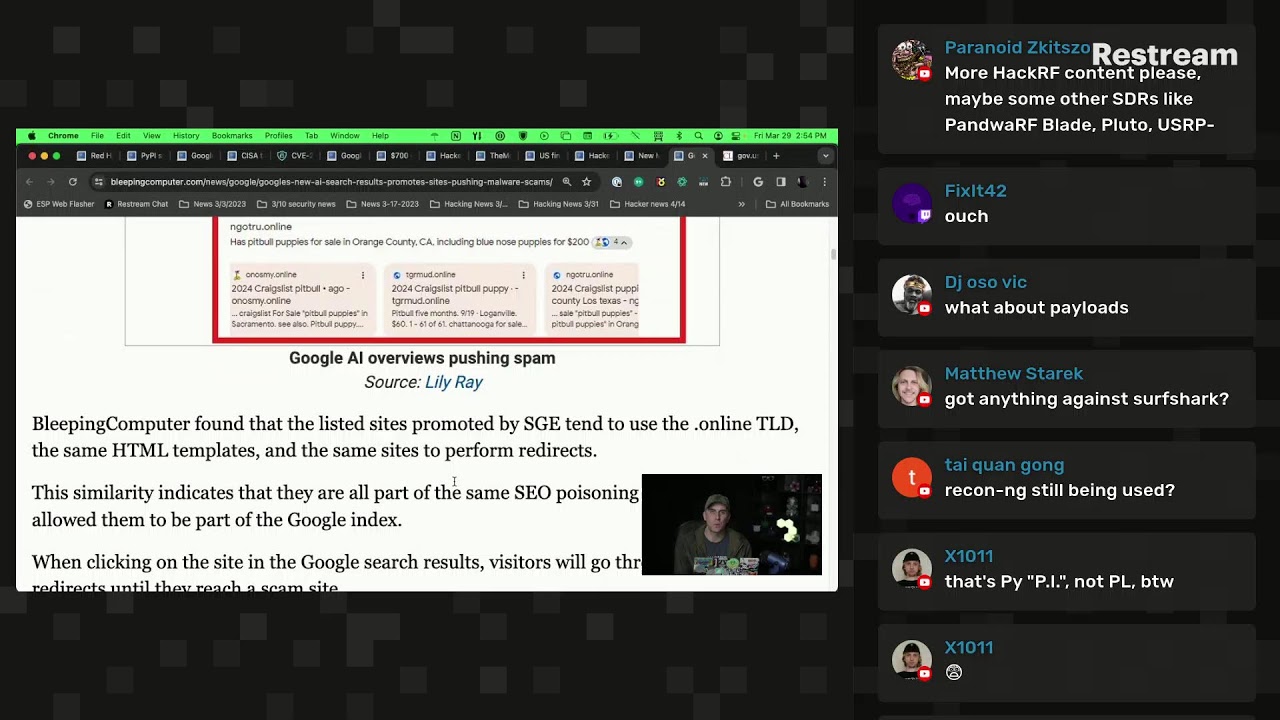Open Chrome's three-dot menu

coord(824,182)
